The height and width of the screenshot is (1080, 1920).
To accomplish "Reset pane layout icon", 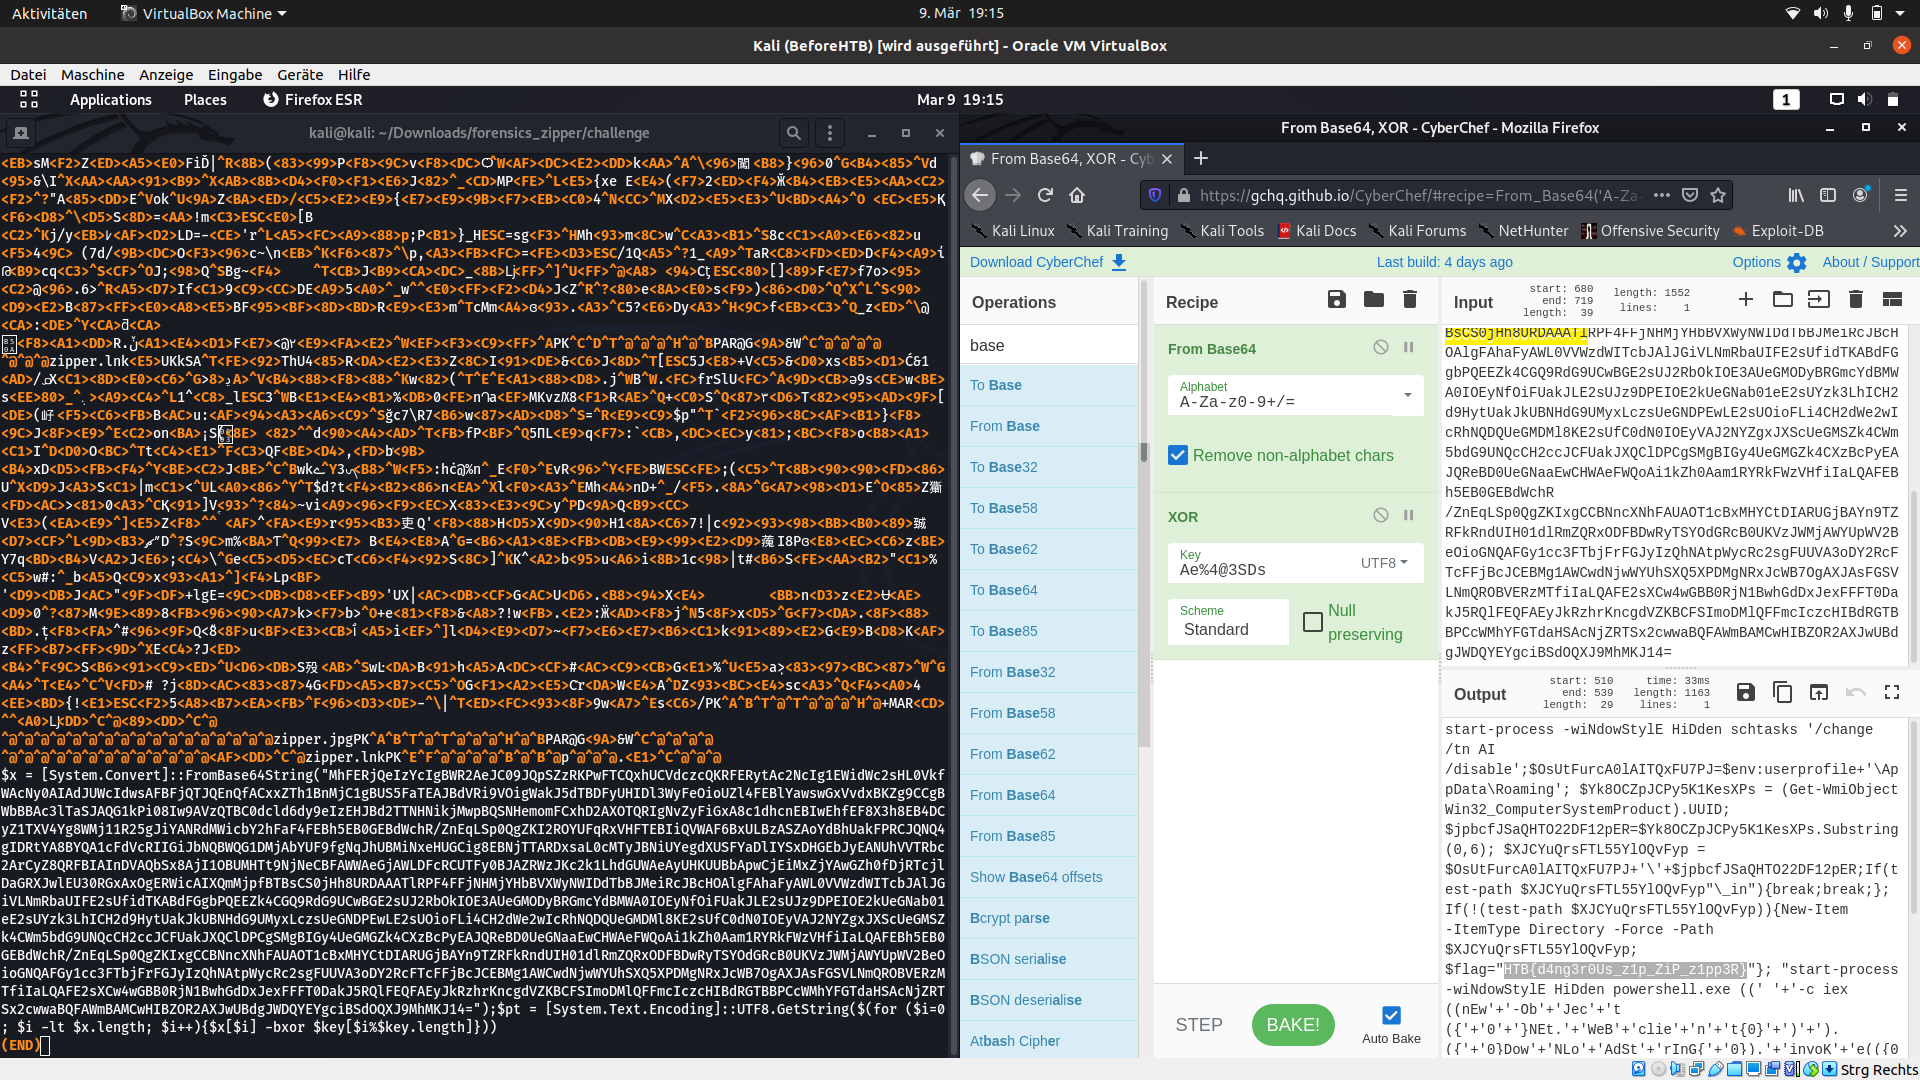I will [x=1892, y=299].
